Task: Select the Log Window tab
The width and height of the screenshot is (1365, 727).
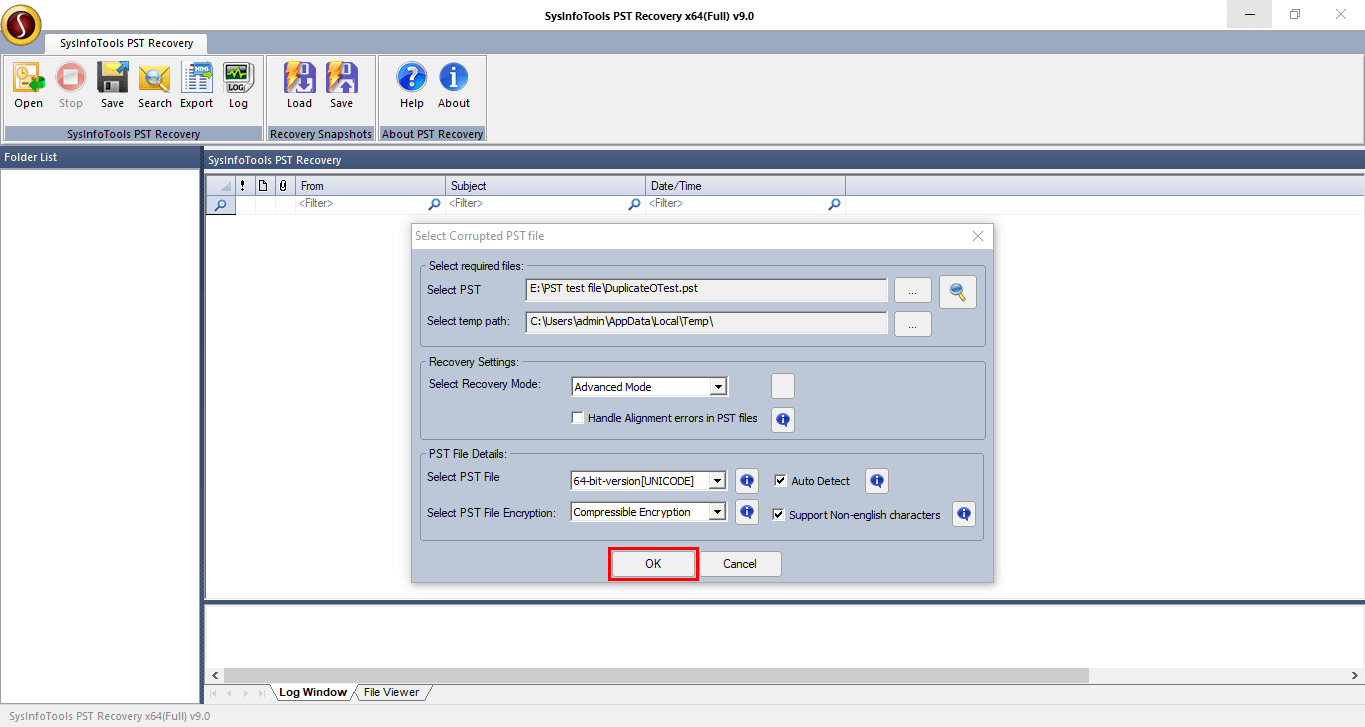Action: 312,692
